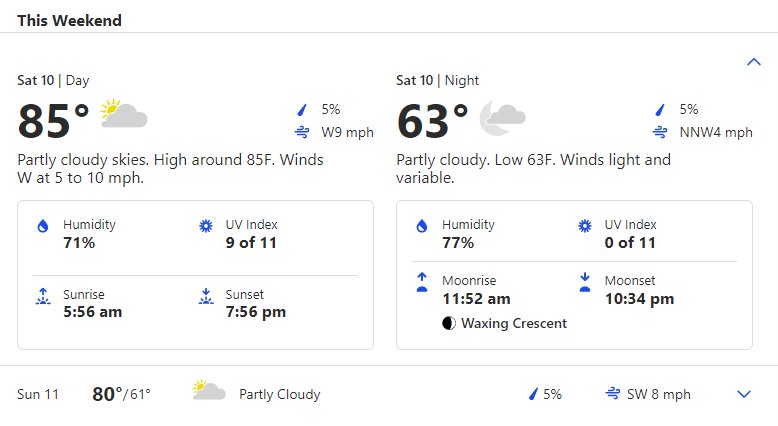Click the Night UV Index sun icon

tap(585, 226)
